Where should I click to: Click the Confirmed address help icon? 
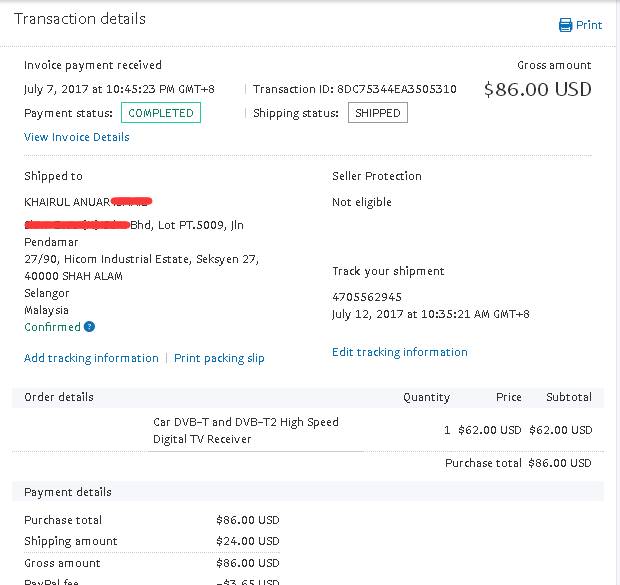[90, 327]
